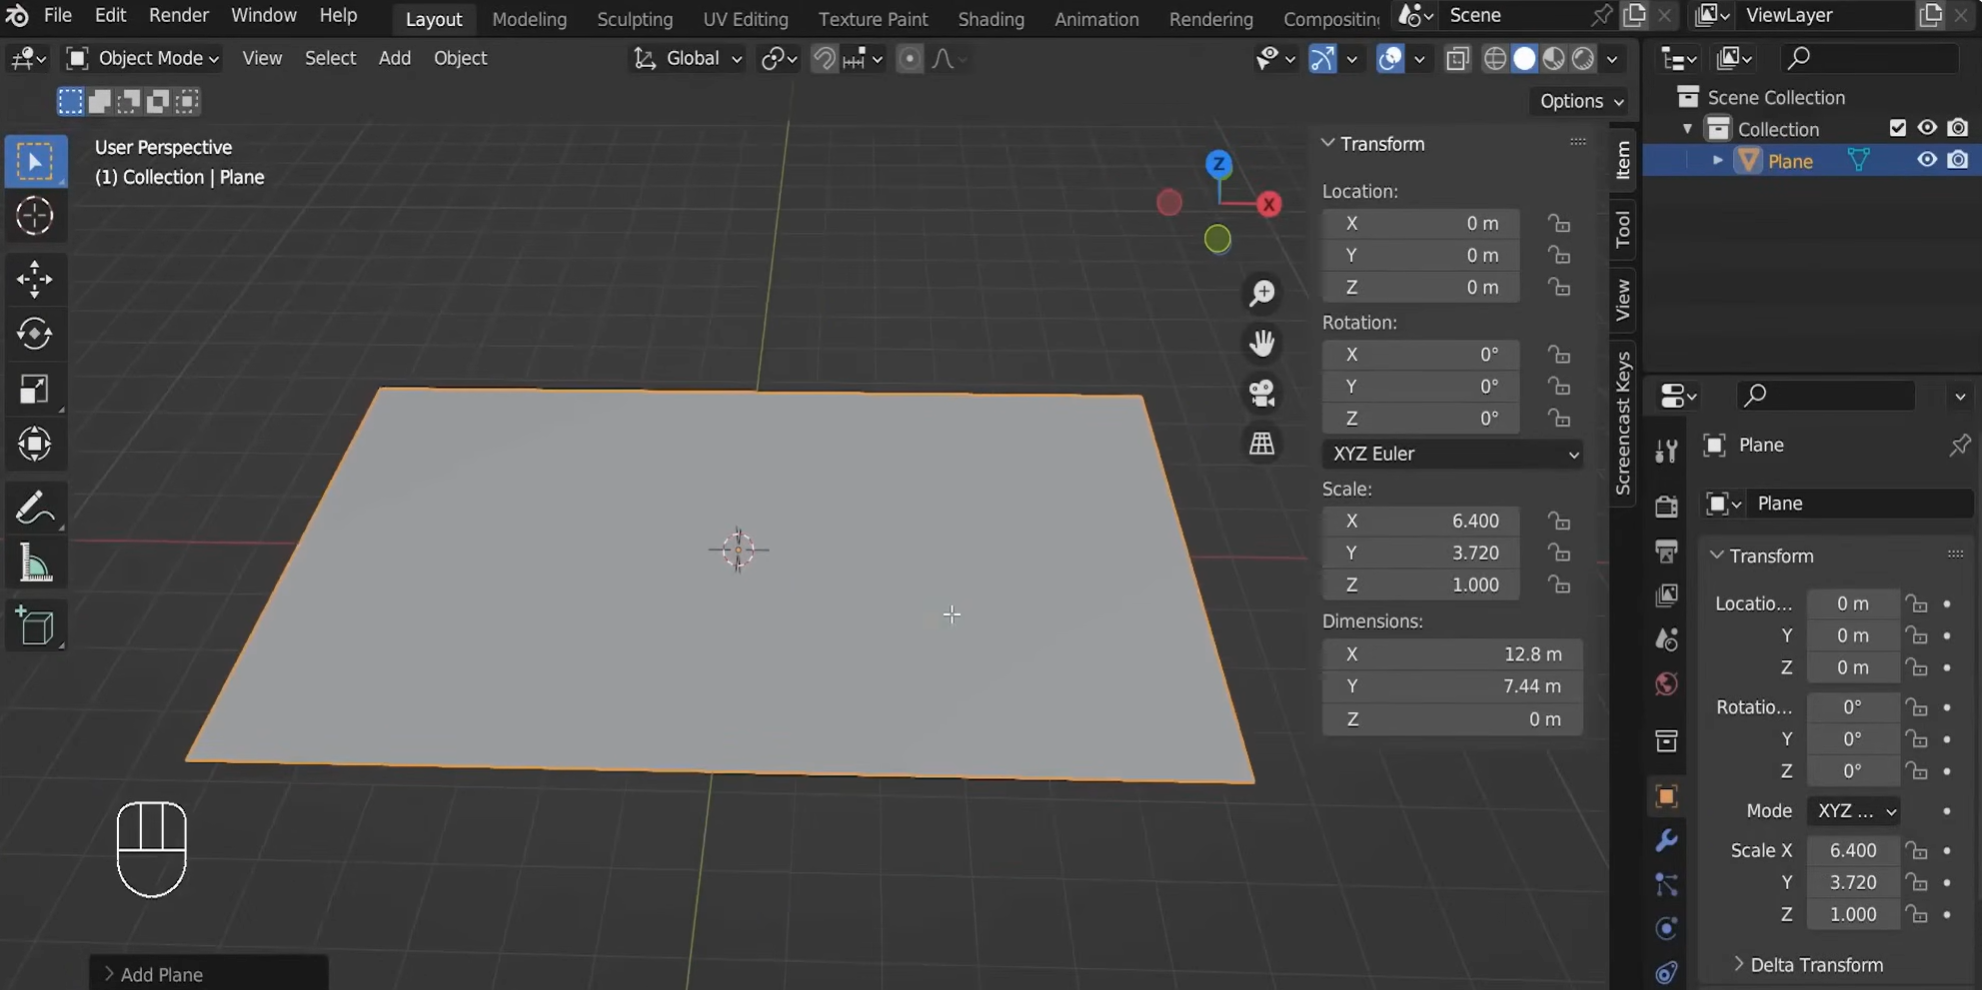This screenshot has height=990, width=1982.
Task: Open the Options dropdown
Action: click(x=1580, y=101)
